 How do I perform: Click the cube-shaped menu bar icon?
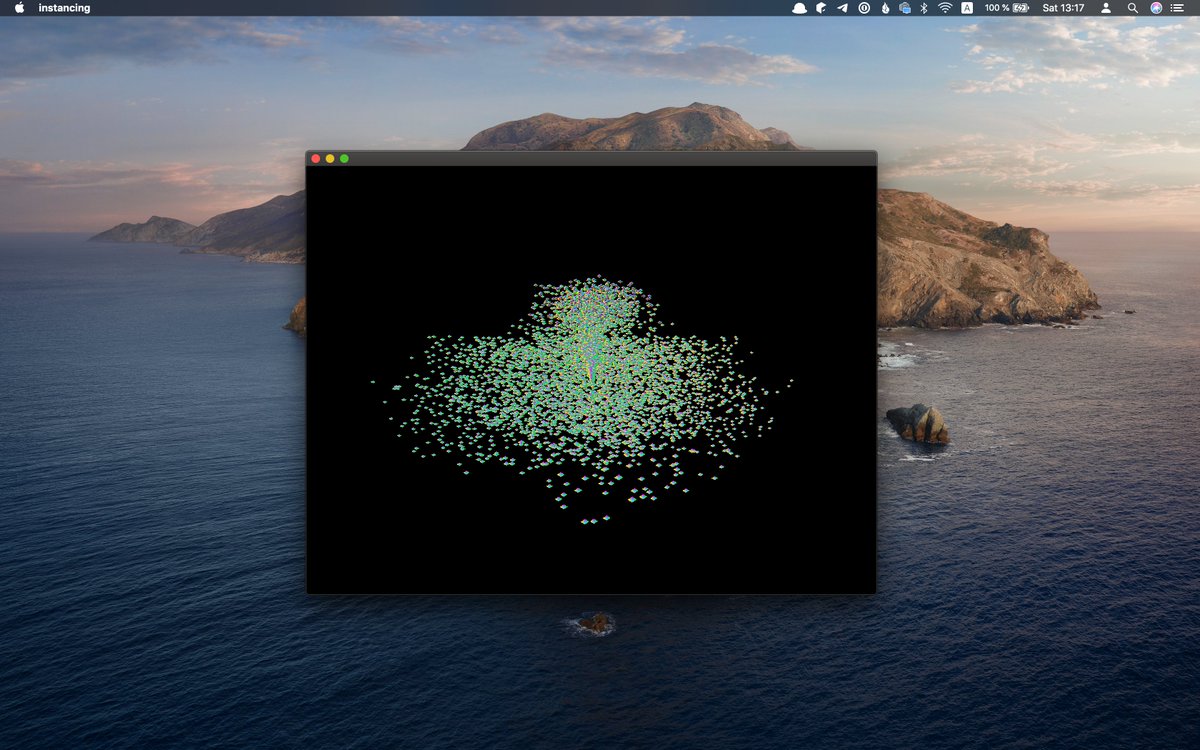click(x=821, y=7)
